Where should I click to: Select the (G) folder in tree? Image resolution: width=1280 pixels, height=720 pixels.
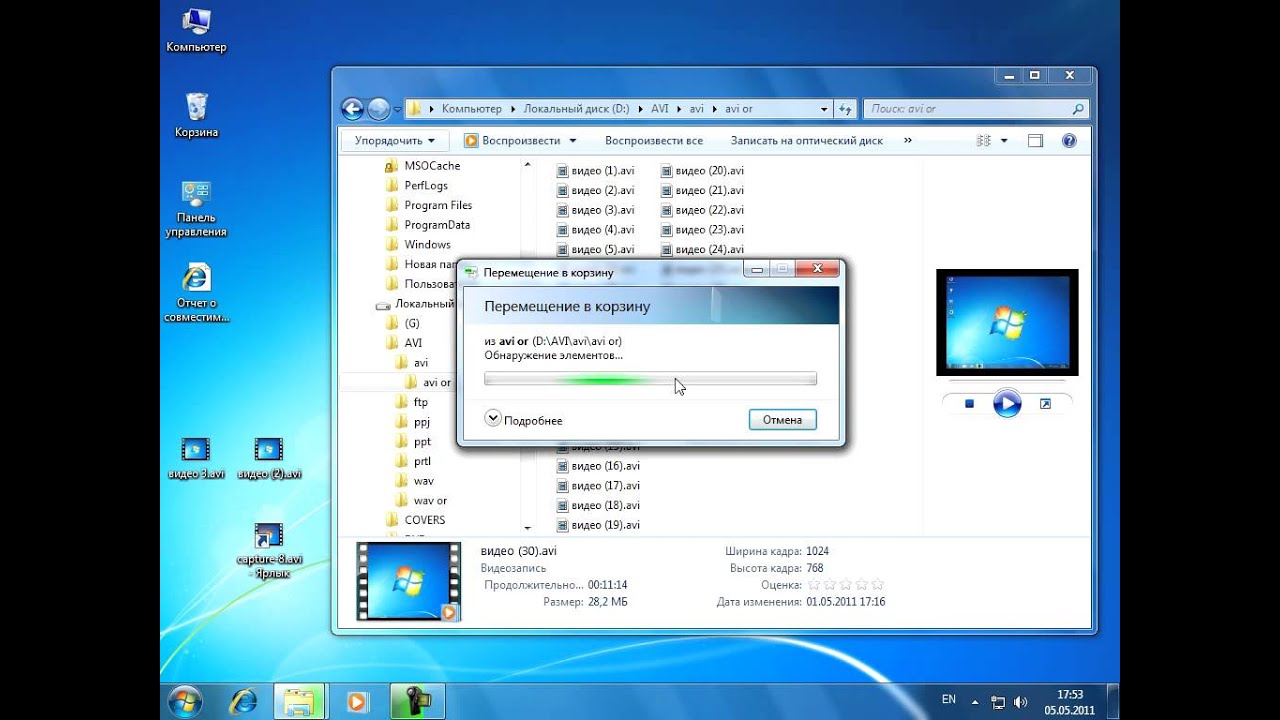coord(412,323)
